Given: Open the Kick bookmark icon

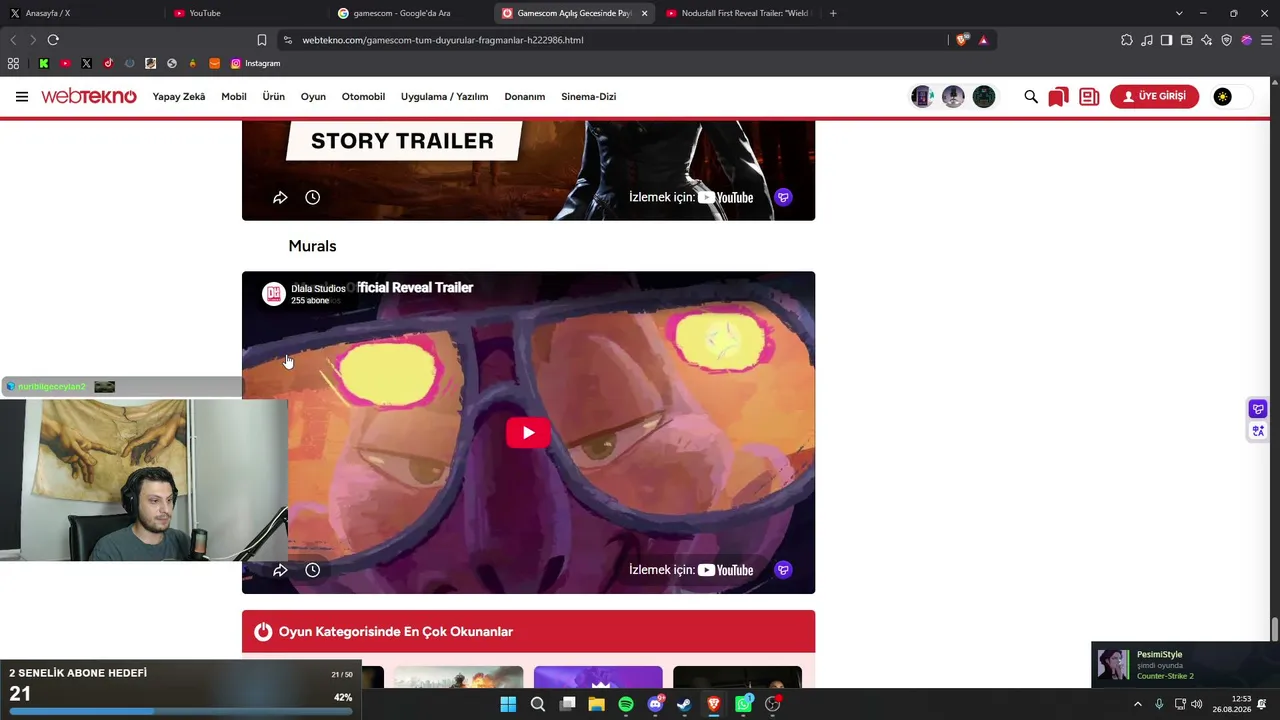Looking at the screenshot, I should [x=44, y=63].
